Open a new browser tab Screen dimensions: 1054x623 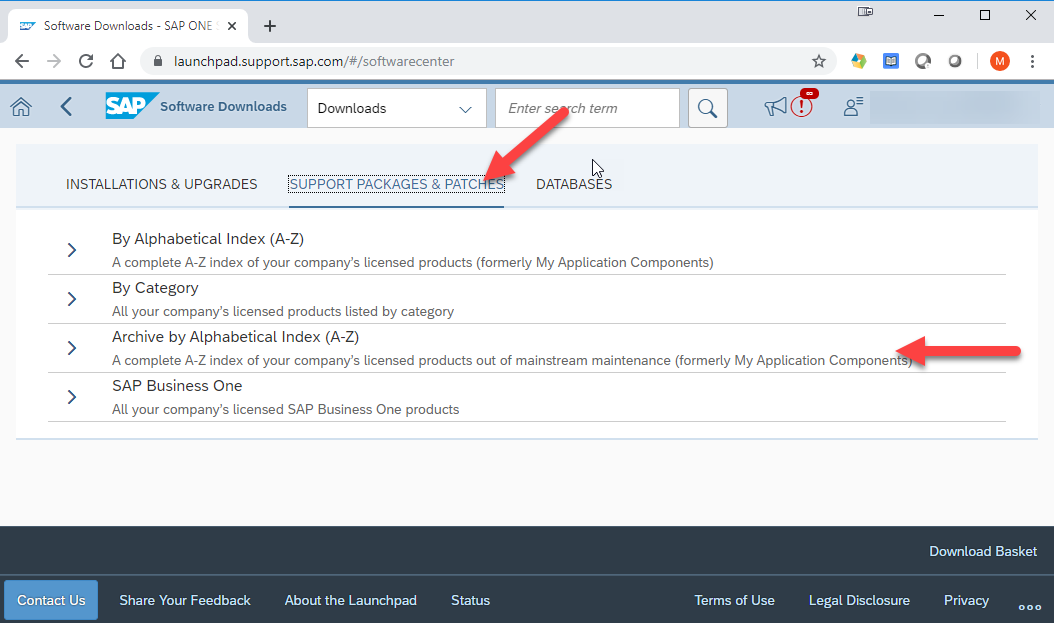click(x=270, y=26)
